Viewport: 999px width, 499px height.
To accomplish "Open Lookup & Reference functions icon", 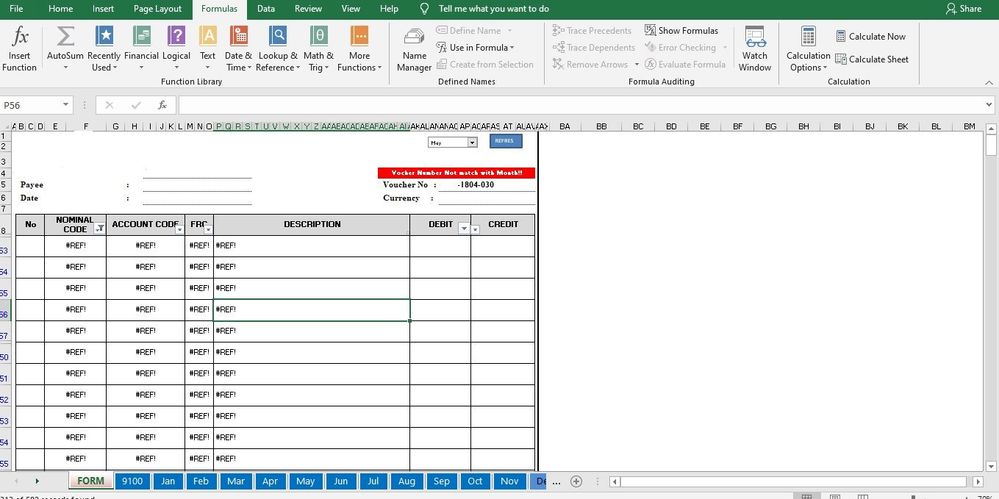I will (277, 37).
